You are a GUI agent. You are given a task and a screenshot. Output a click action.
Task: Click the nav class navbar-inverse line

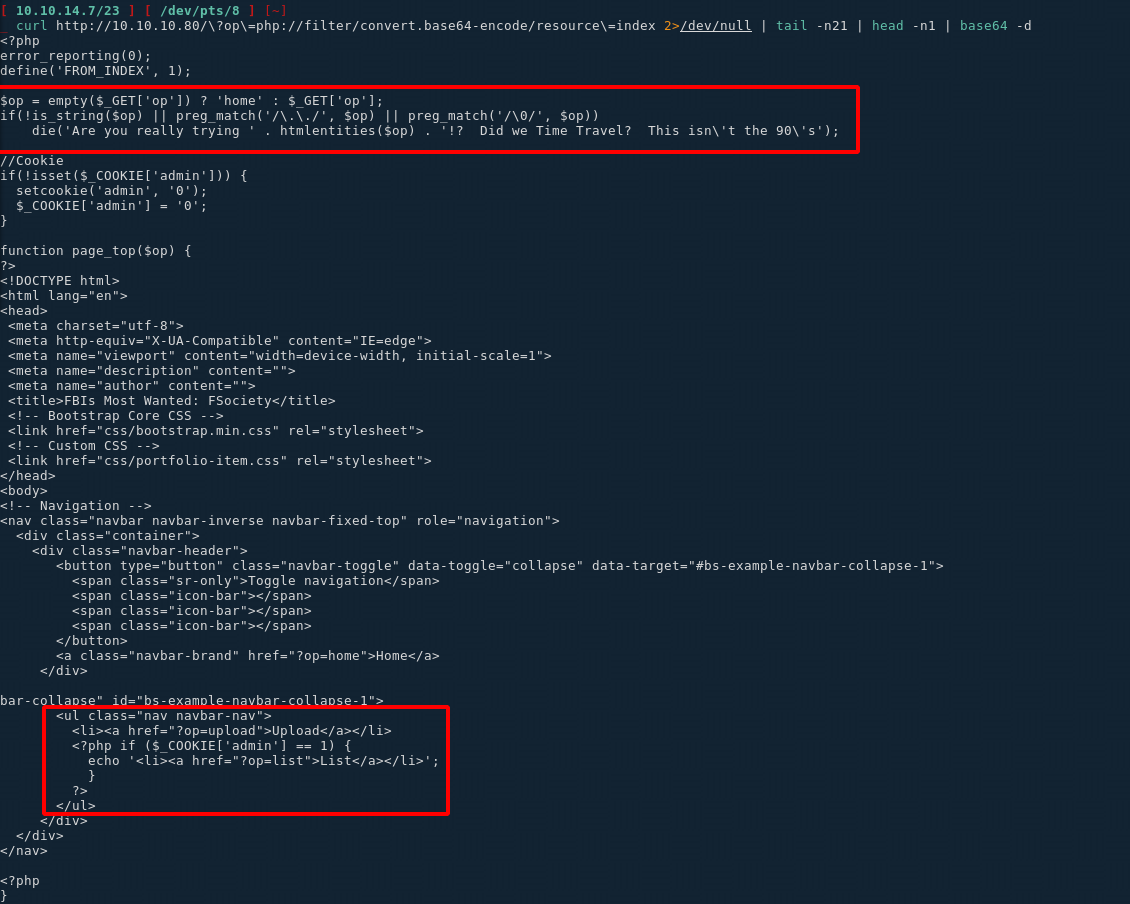(x=280, y=521)
